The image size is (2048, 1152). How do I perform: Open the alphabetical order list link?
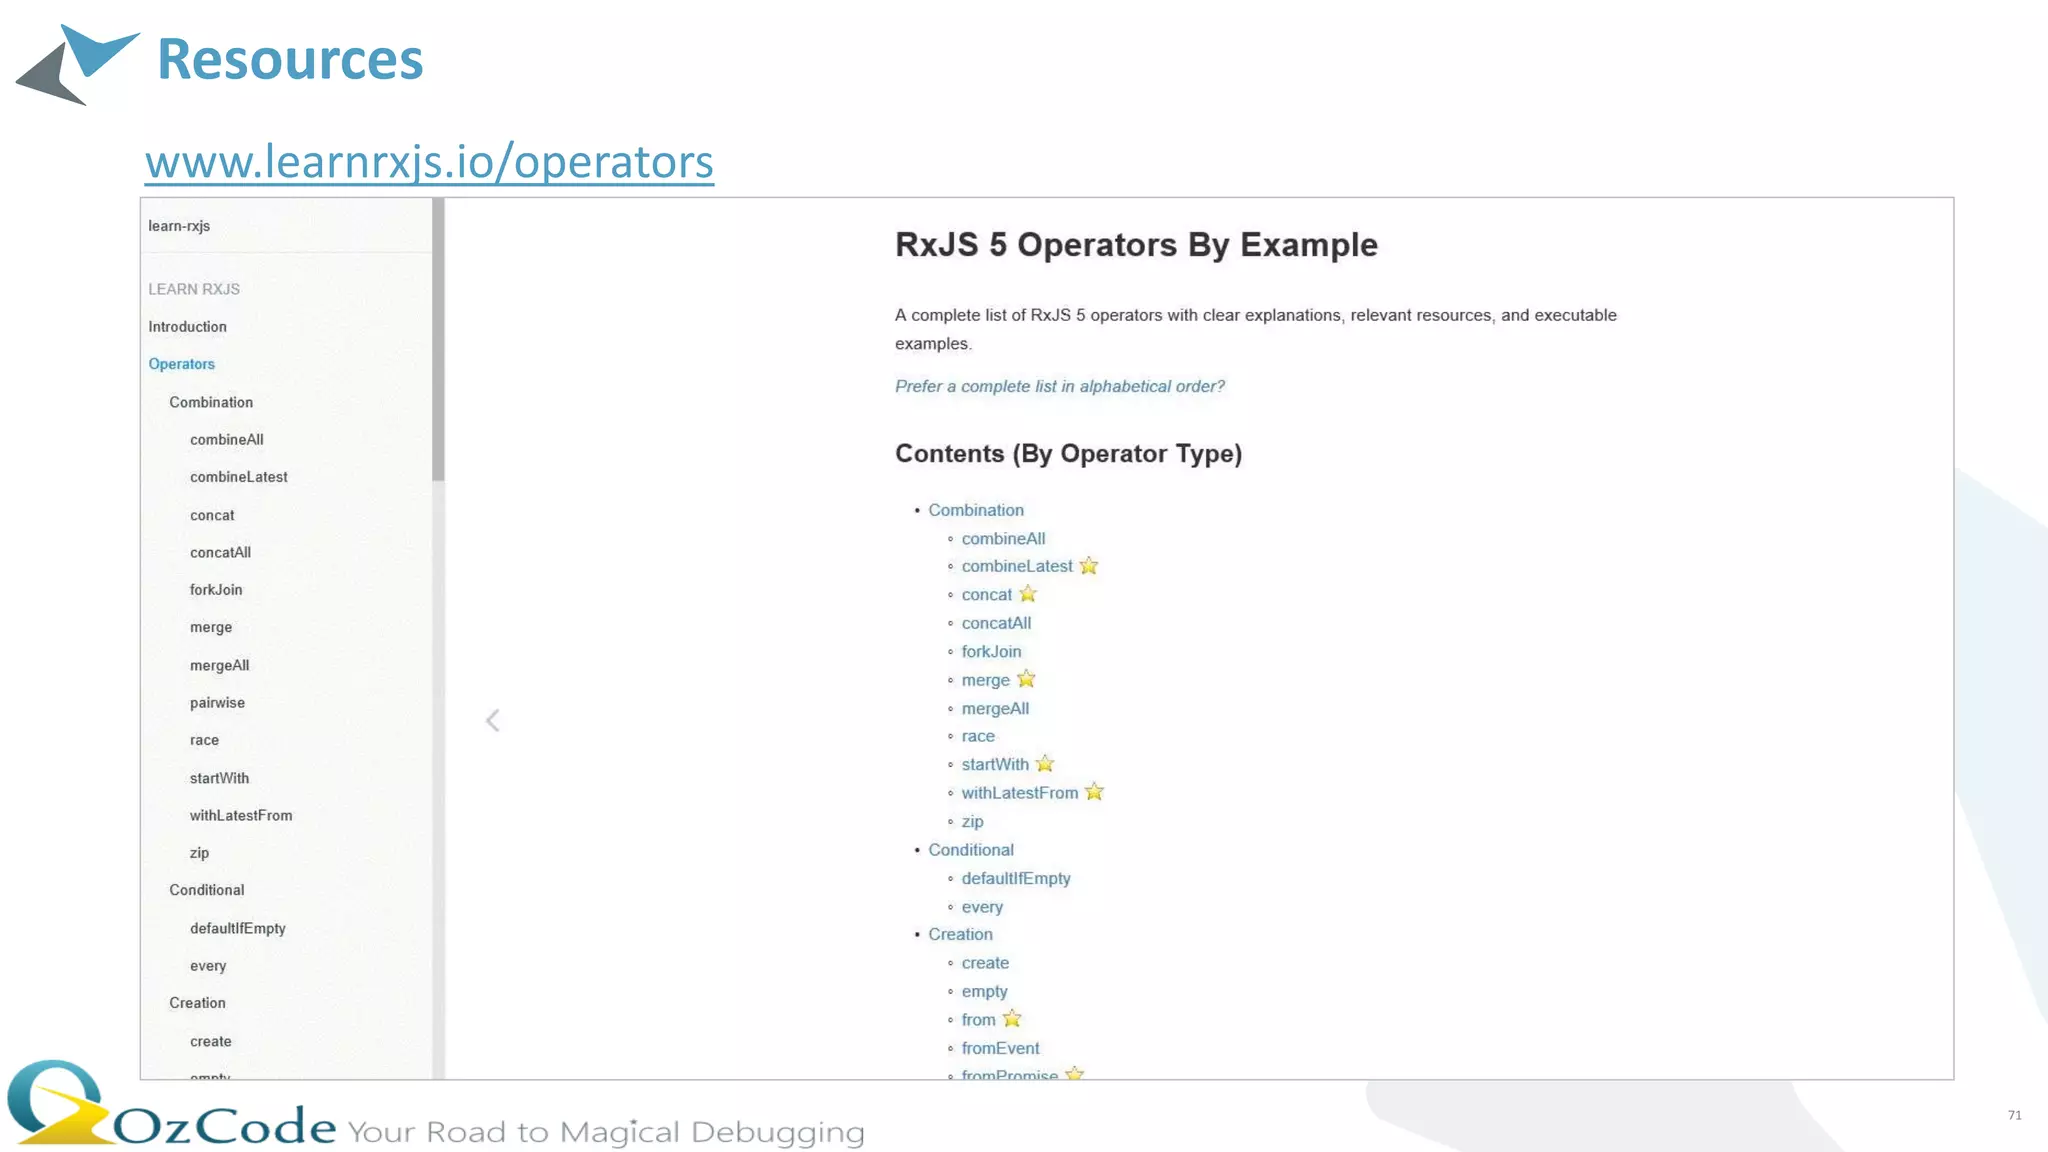tap(1059, 386)
